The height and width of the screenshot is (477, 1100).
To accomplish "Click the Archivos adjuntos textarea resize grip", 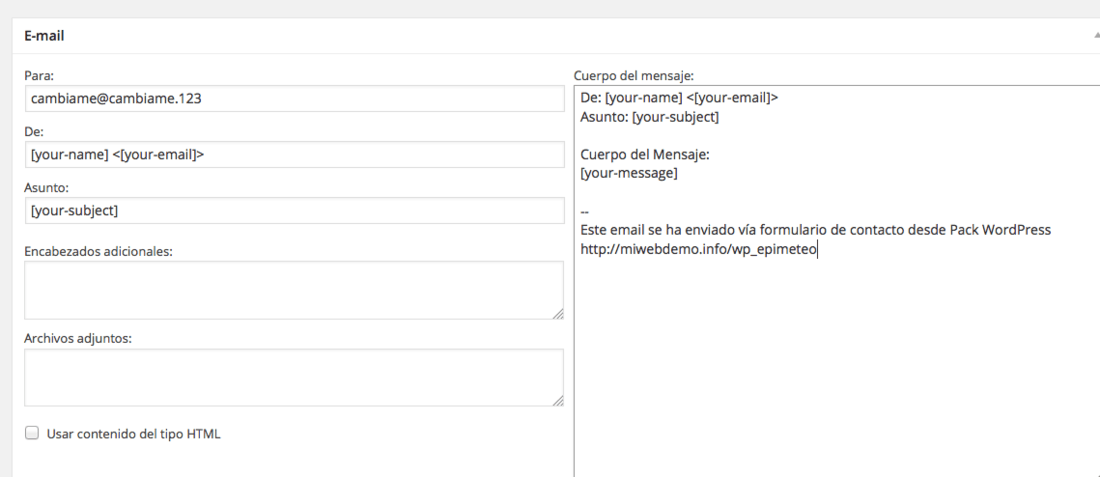I will pyautogui.click(x=558, y=401).
